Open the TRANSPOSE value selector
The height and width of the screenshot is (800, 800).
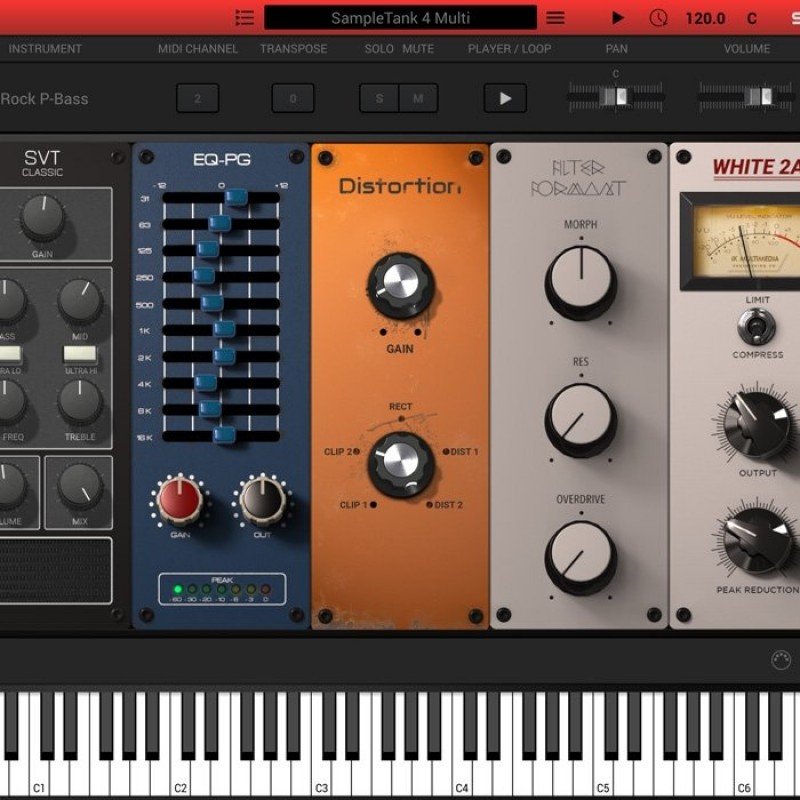(x=293, y=98)
